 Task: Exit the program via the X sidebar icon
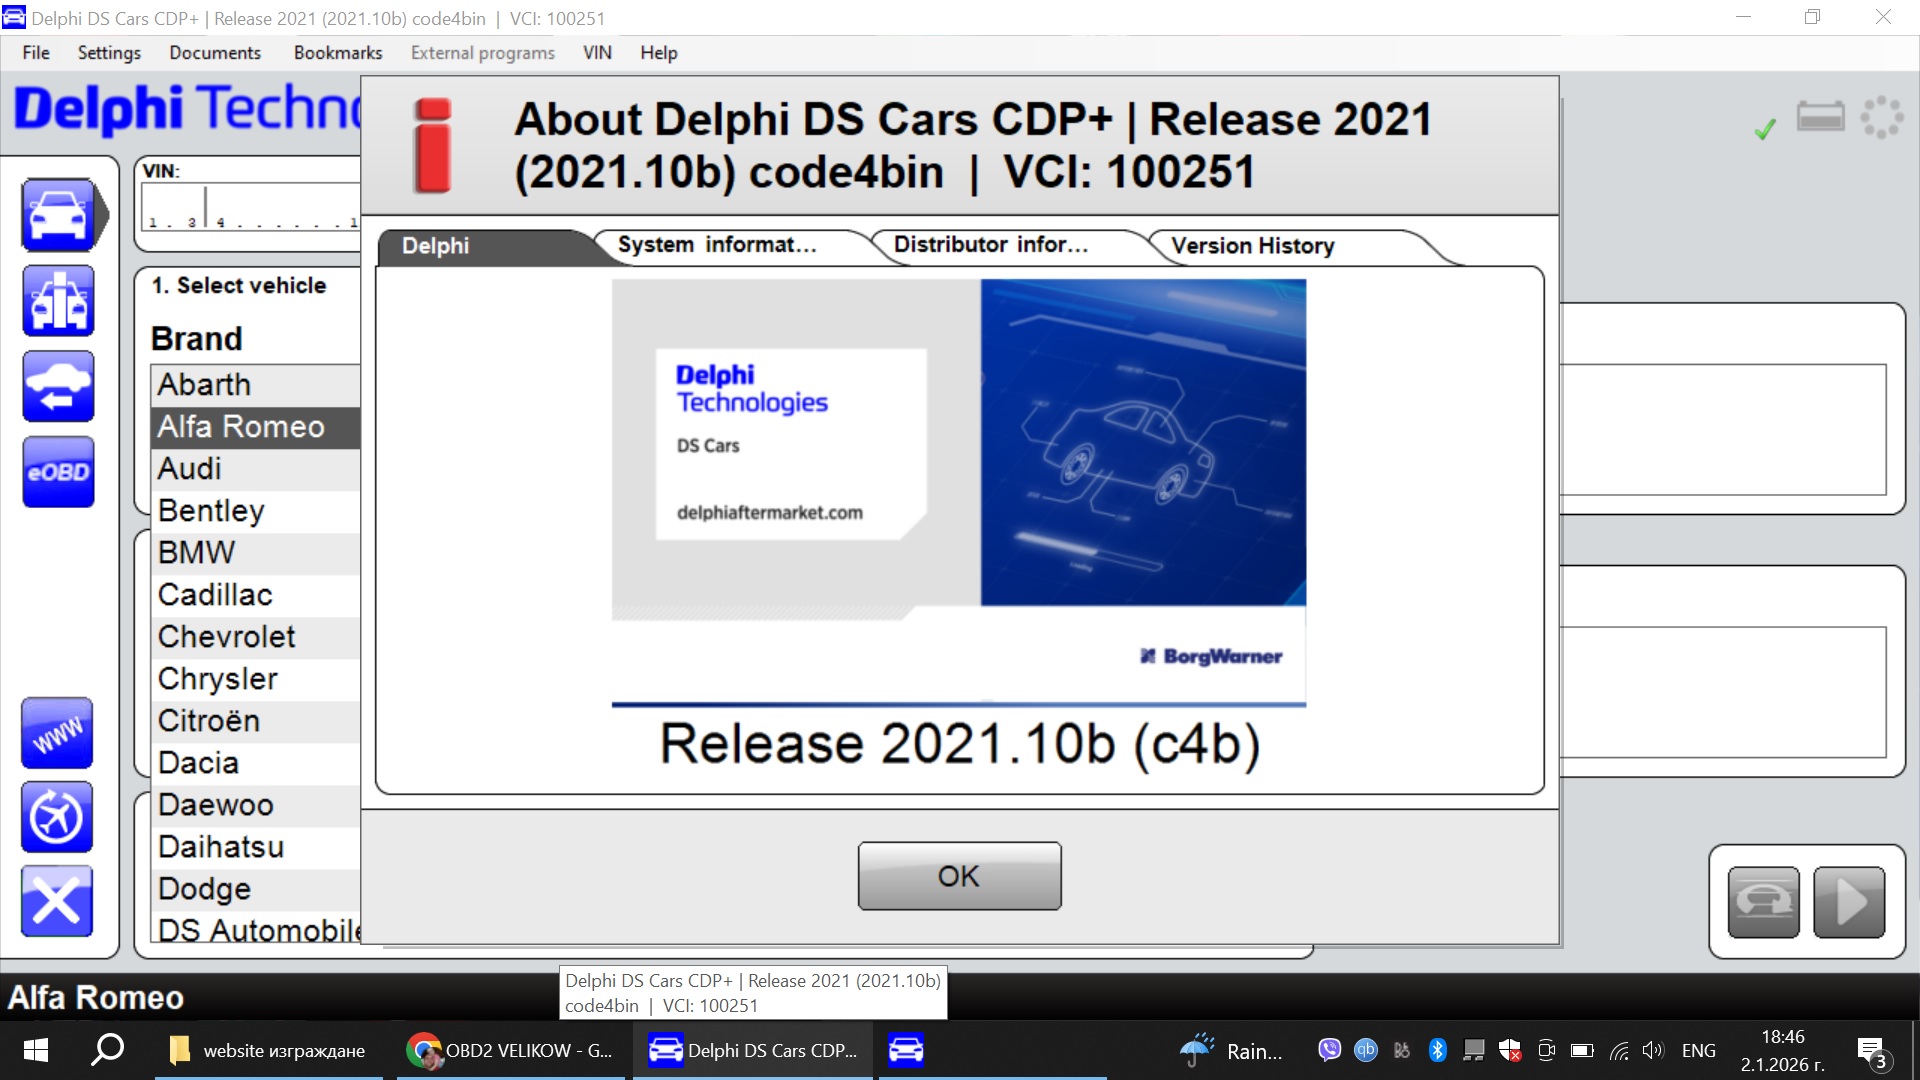(57, 901)
